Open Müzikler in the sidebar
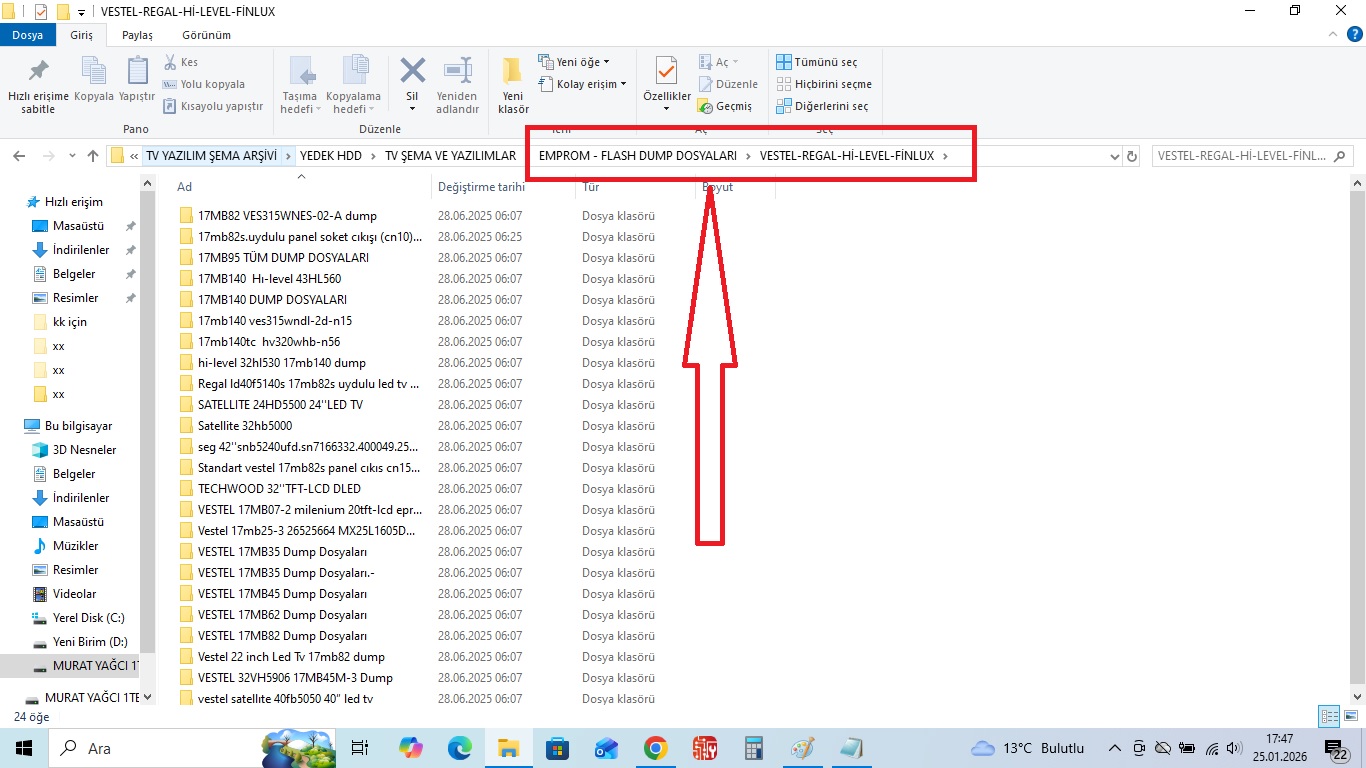The image size is (1366, 768). coord(75,546)
